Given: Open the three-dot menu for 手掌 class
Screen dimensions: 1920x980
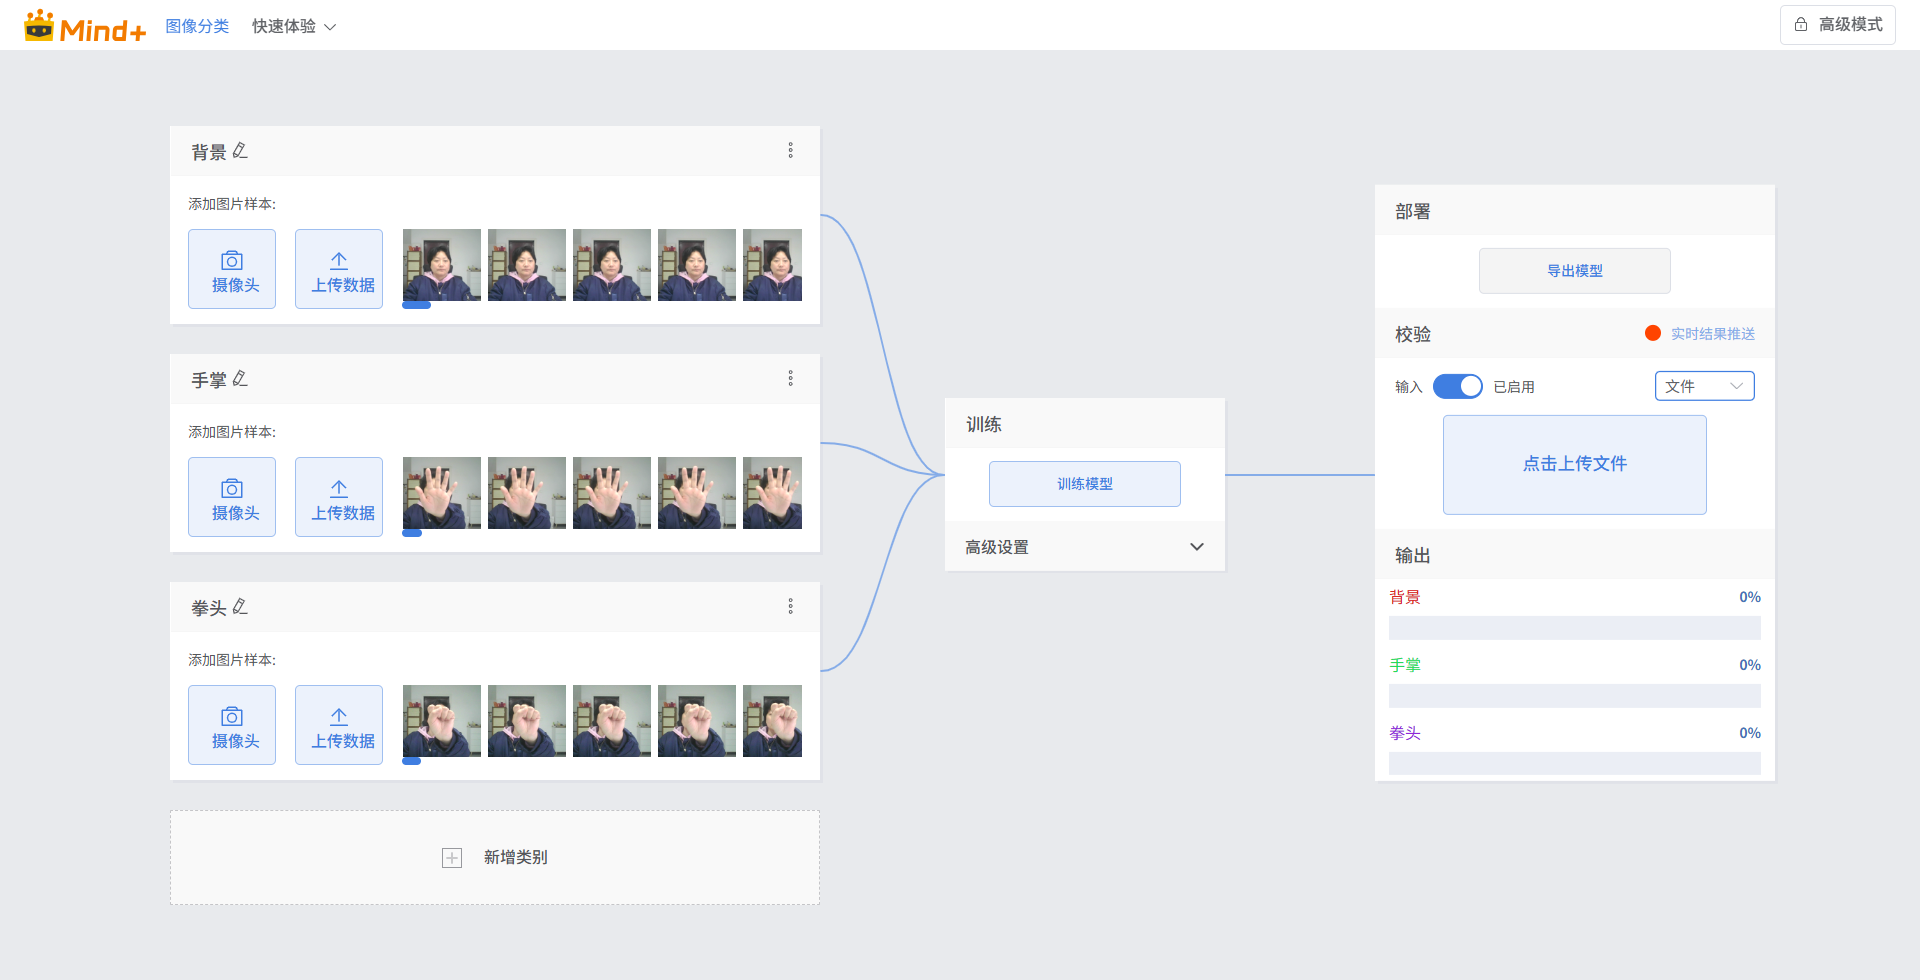Looking at the screenshot, I should 790,378.
